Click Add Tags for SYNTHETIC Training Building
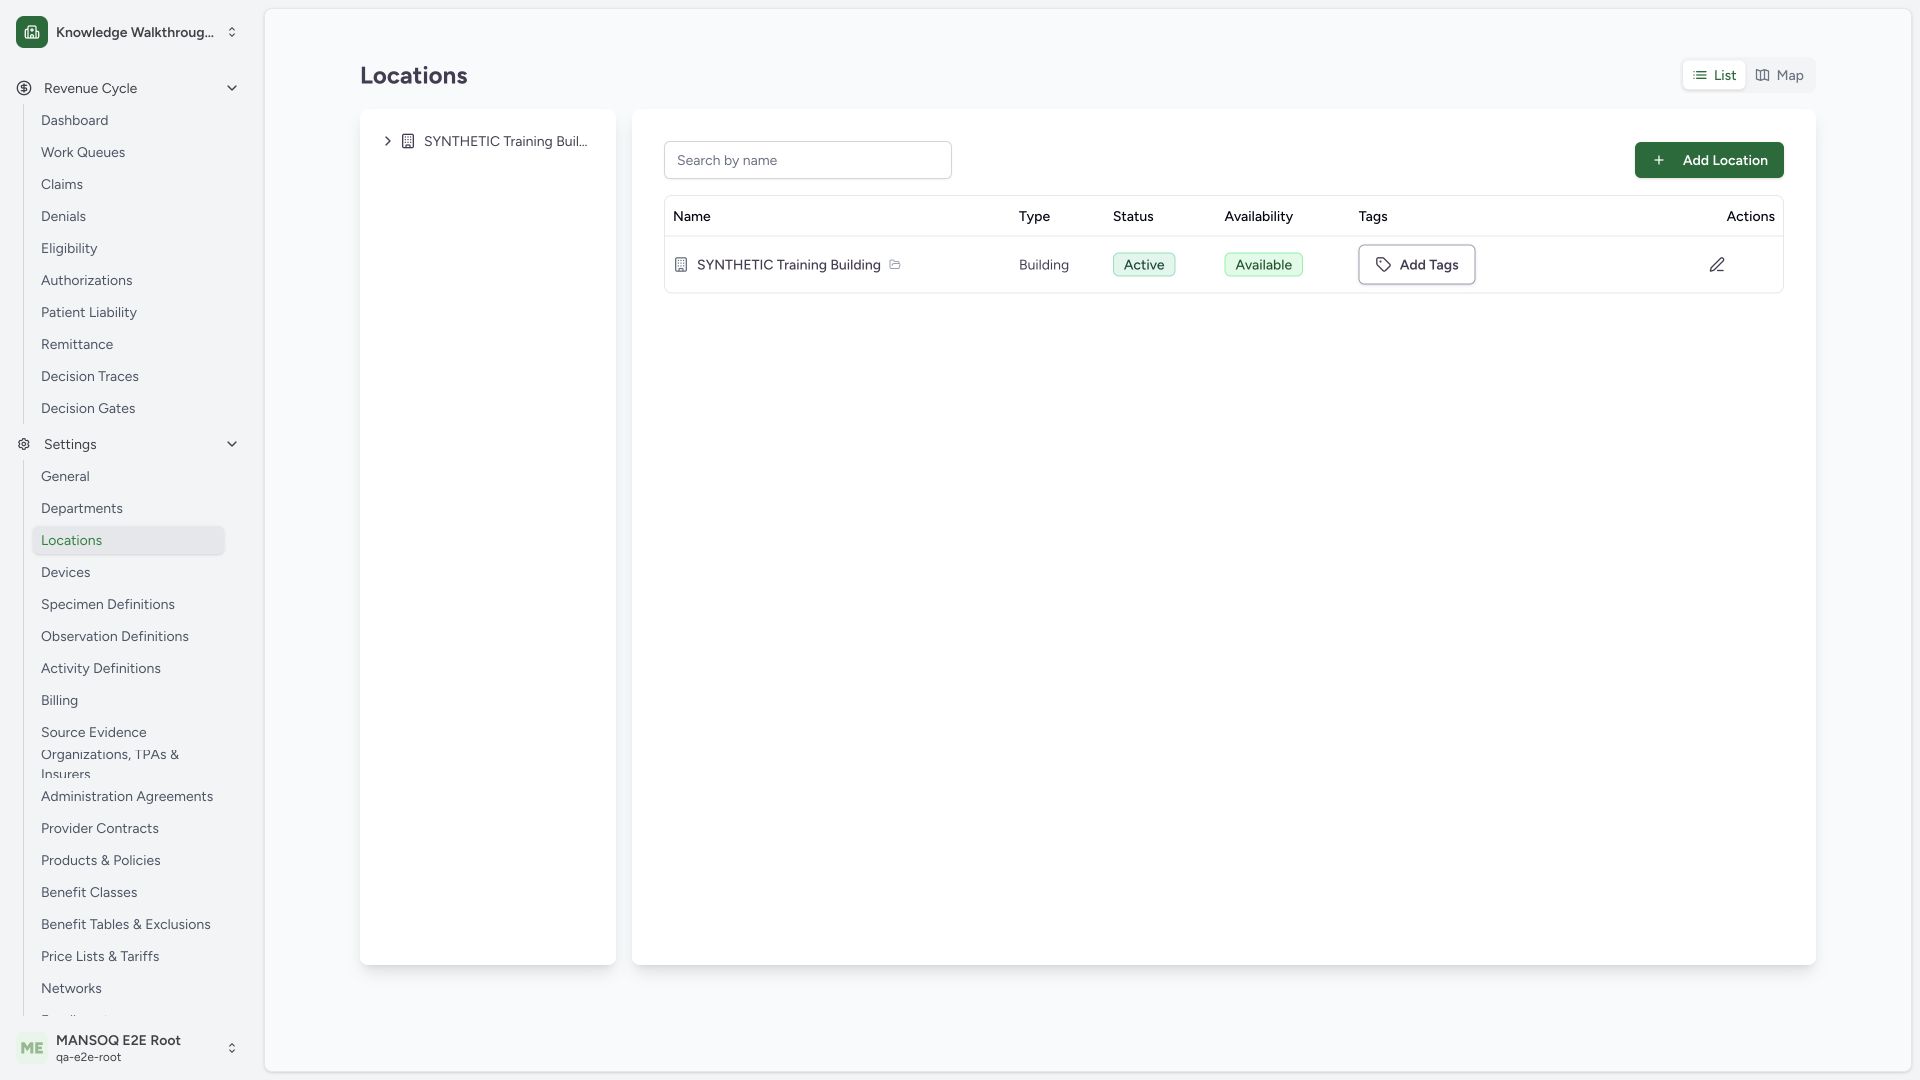This screenshot has height=1080, width=1920. click(1416, 265)
